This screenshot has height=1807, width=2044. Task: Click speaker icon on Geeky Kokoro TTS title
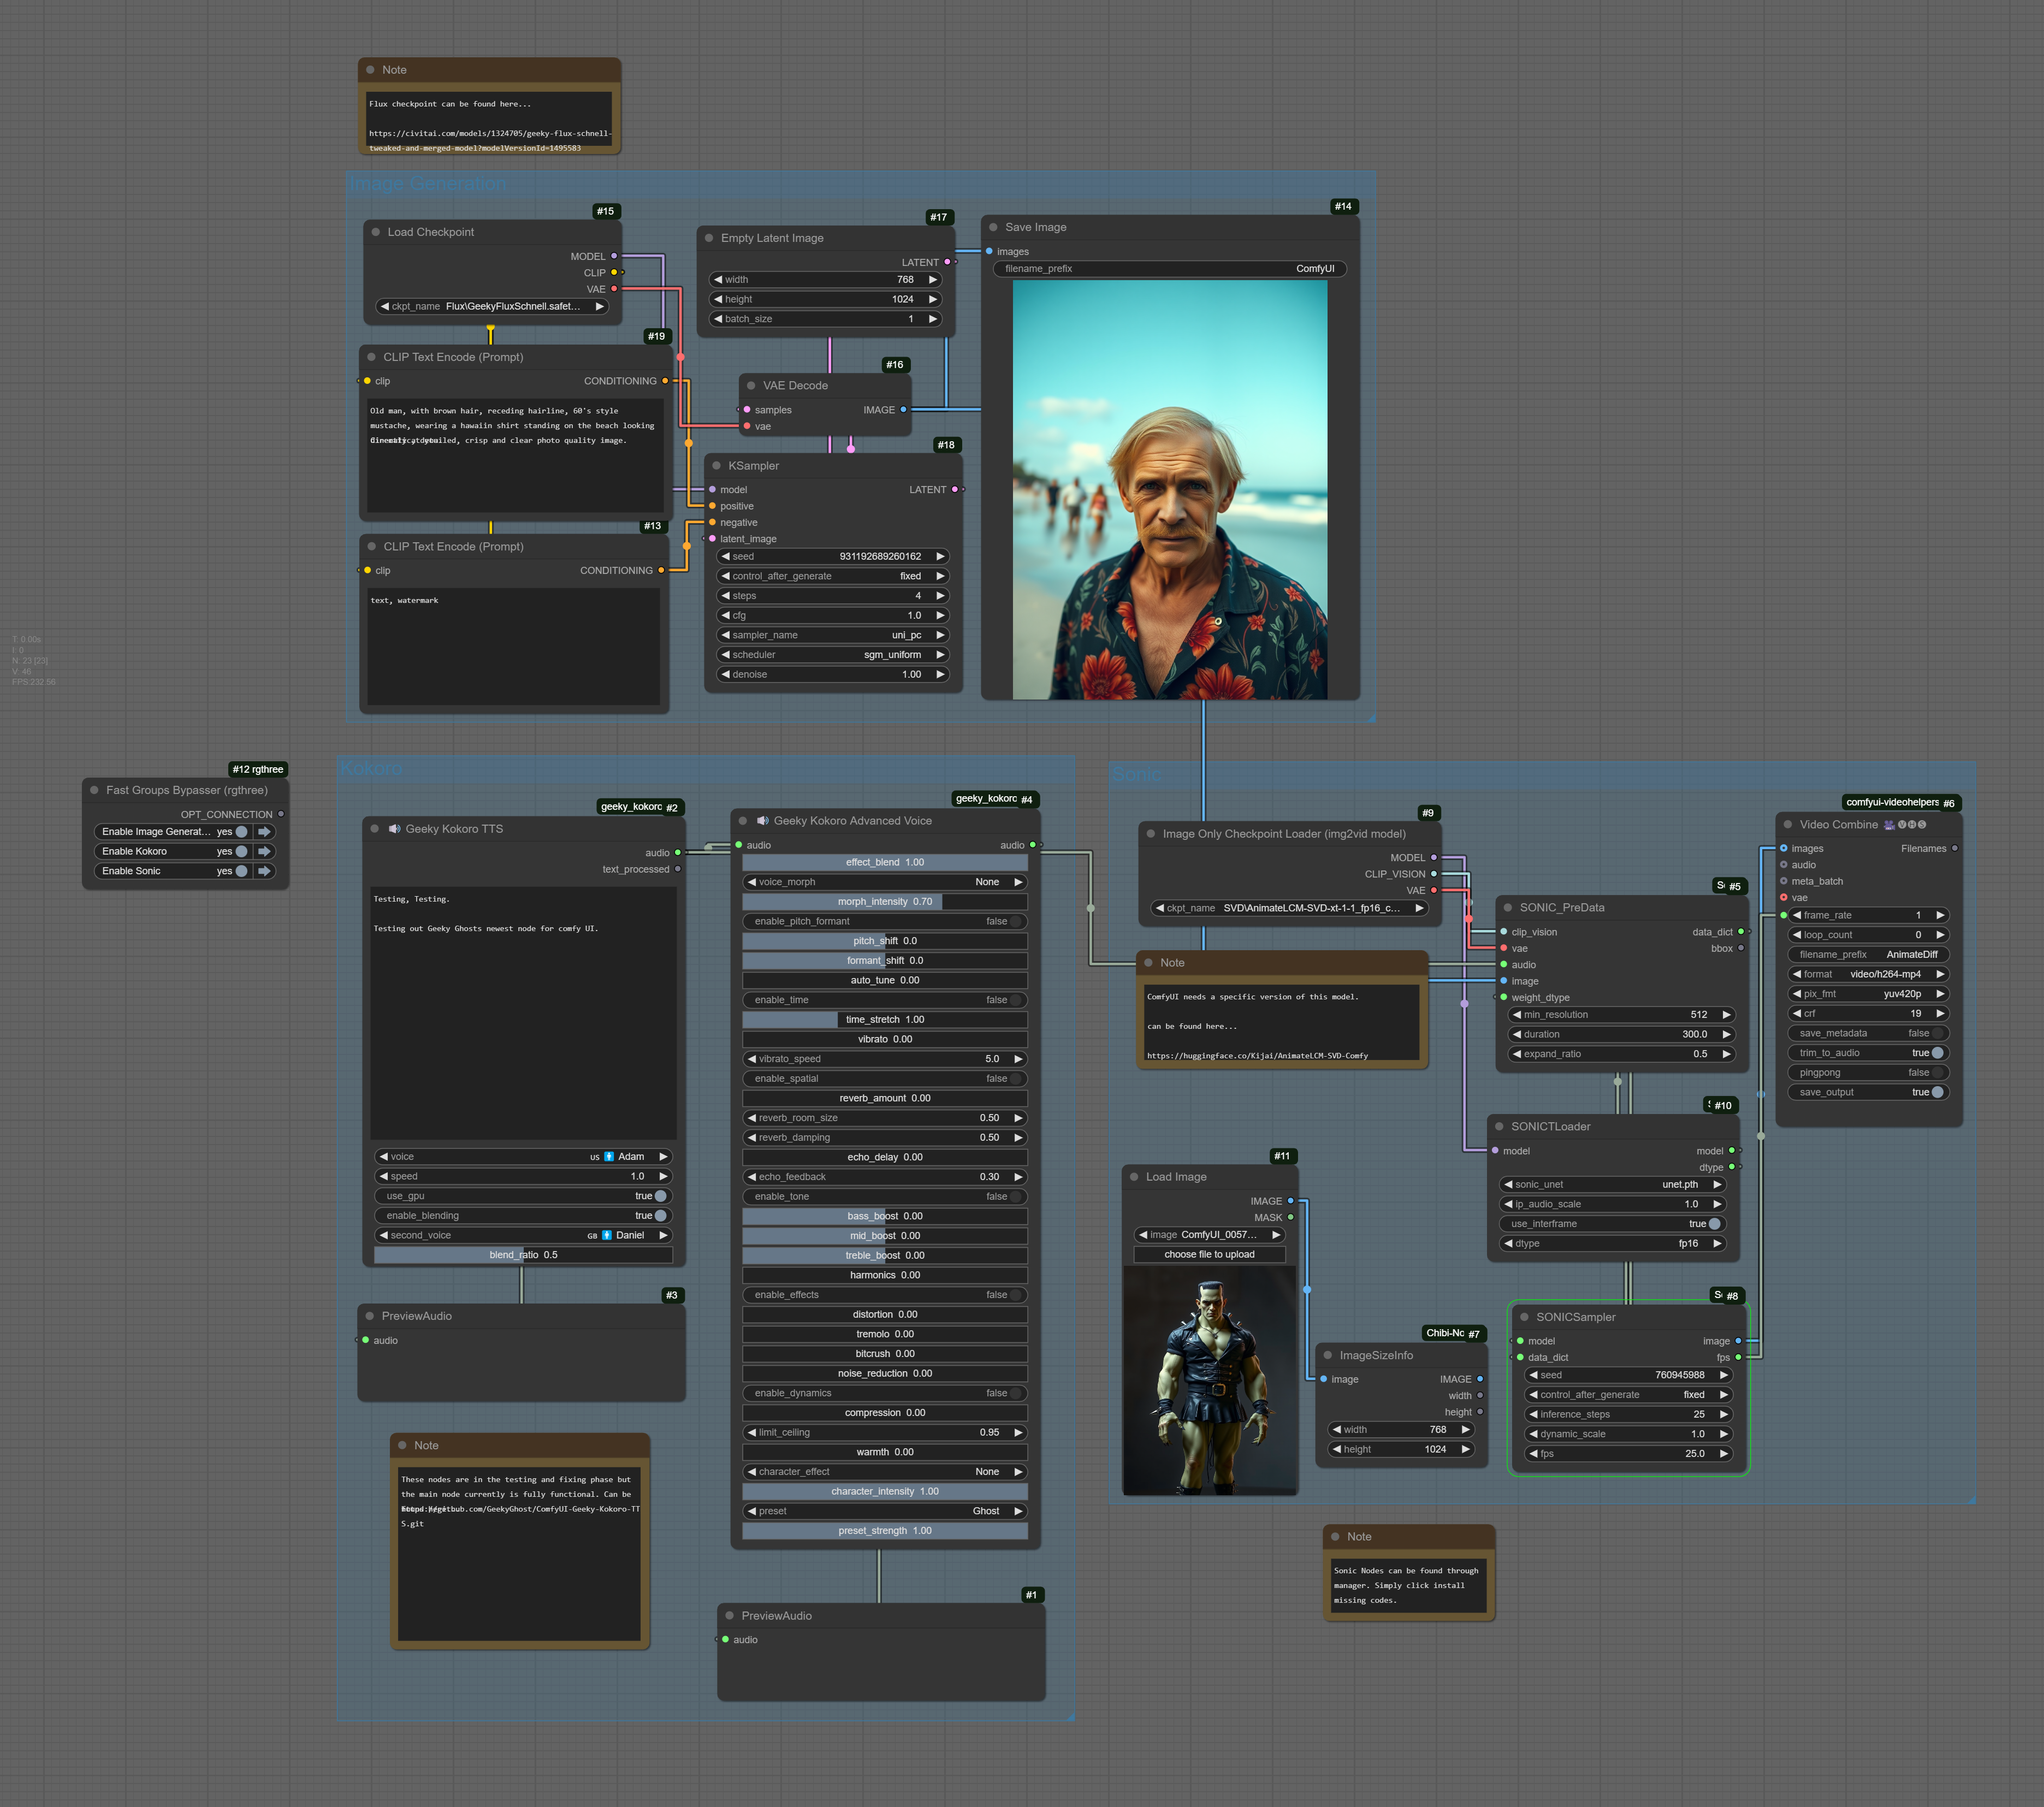[x=394, y=829]
